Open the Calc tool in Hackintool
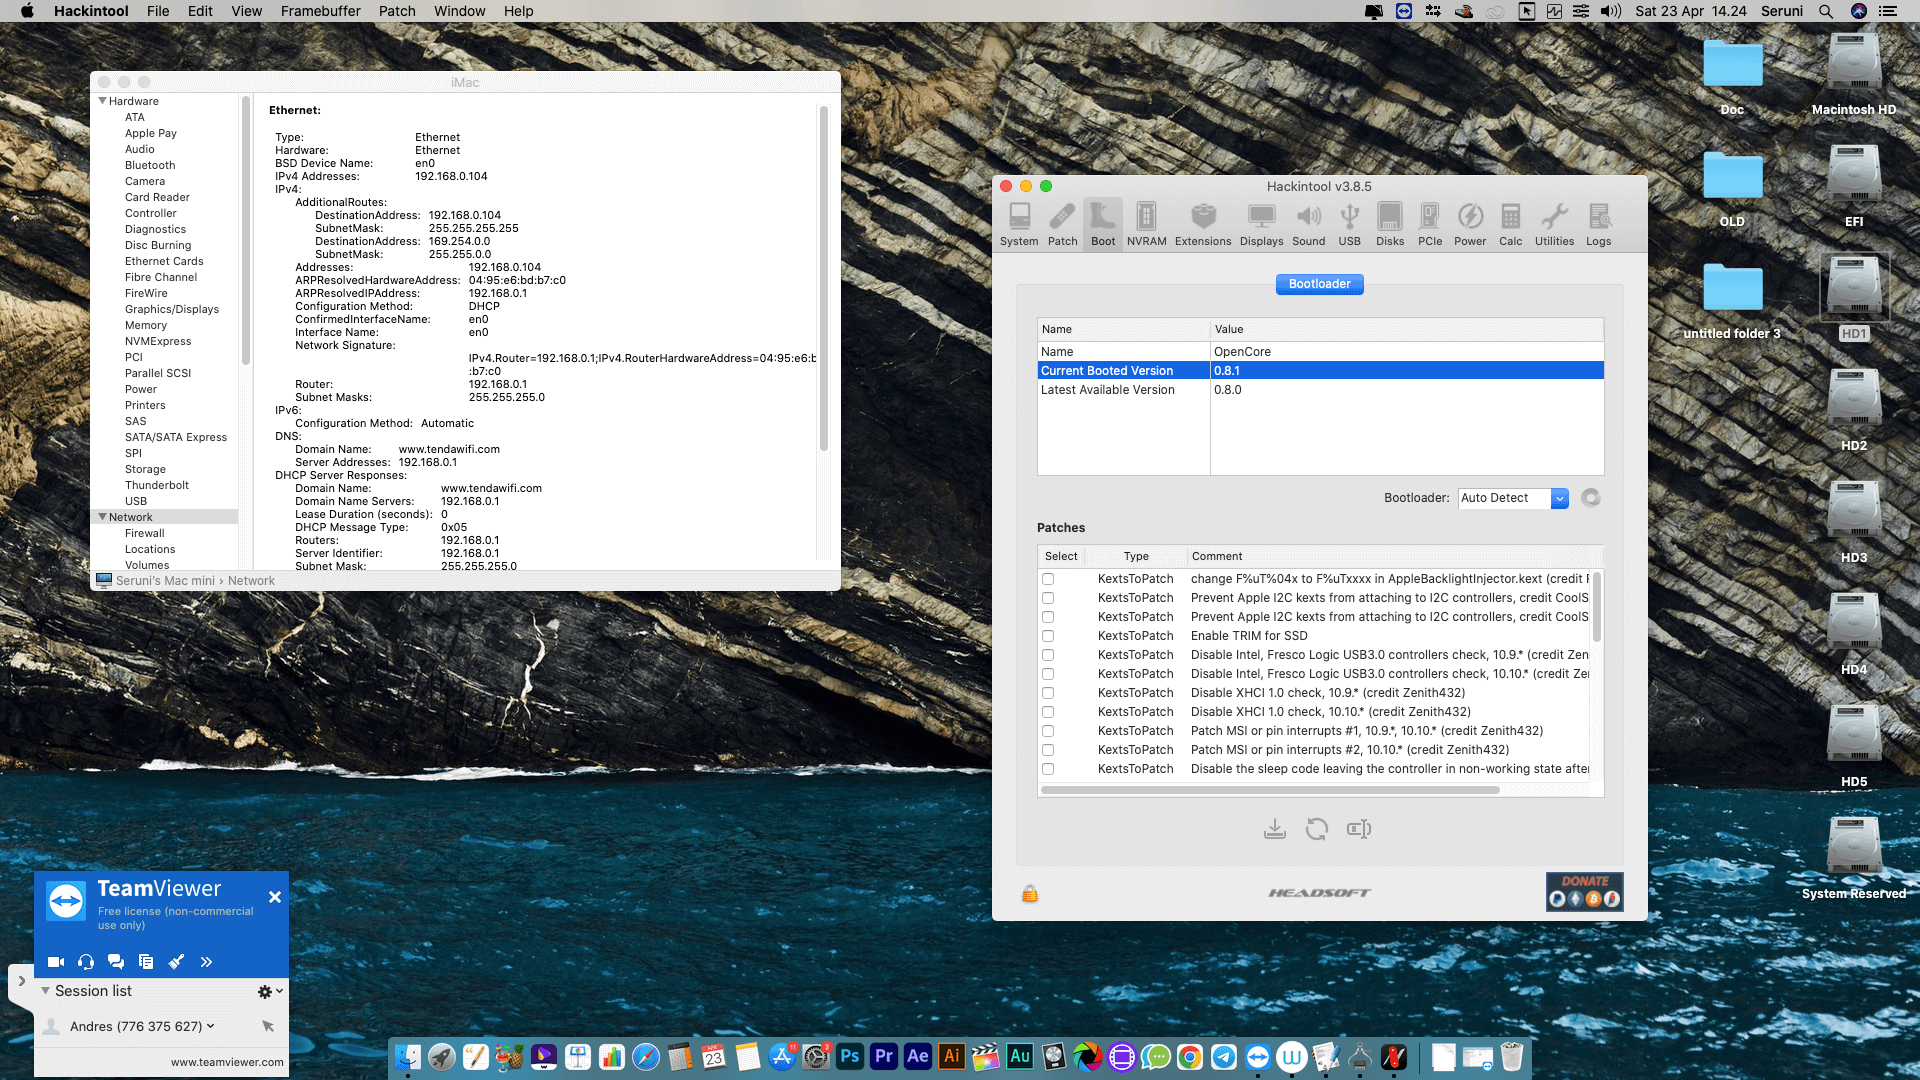 [x=1510, y=224]
